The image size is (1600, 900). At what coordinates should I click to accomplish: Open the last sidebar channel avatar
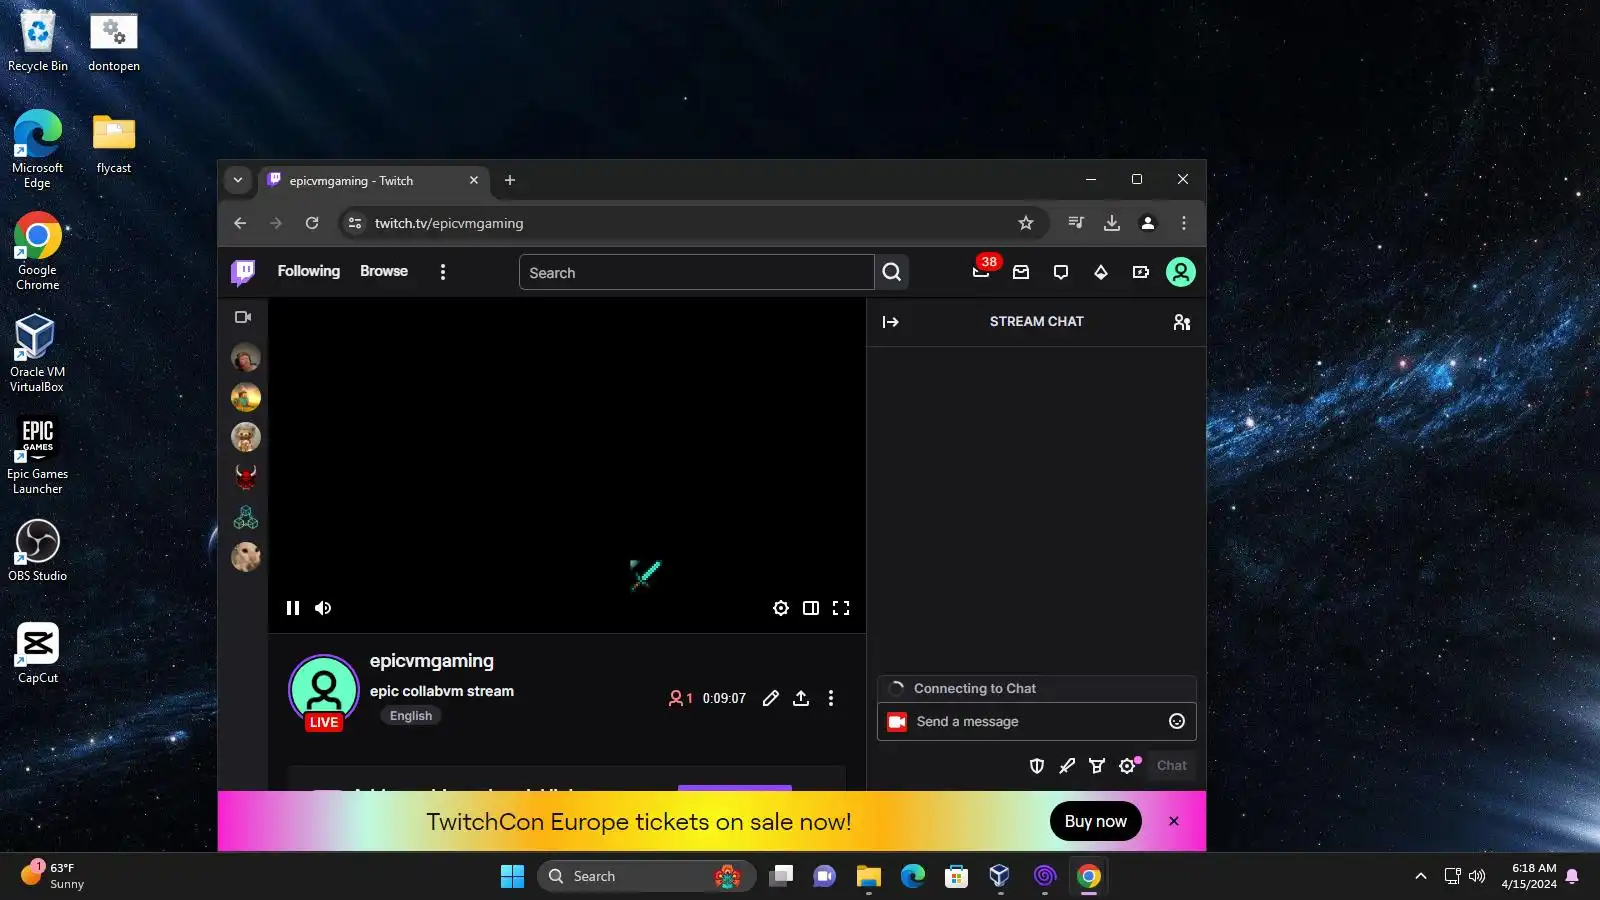pos(246,557)
